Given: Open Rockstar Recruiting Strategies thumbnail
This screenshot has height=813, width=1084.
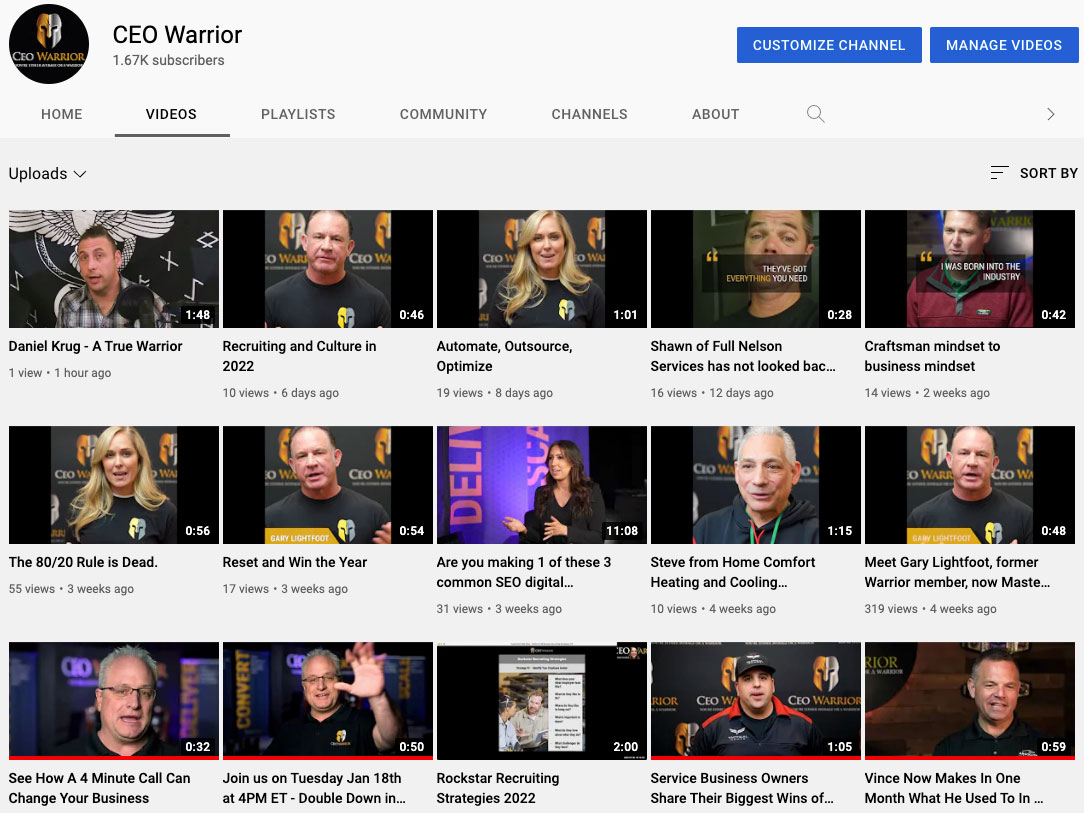Looking at the screenshot, I should [x=541, y=700].
